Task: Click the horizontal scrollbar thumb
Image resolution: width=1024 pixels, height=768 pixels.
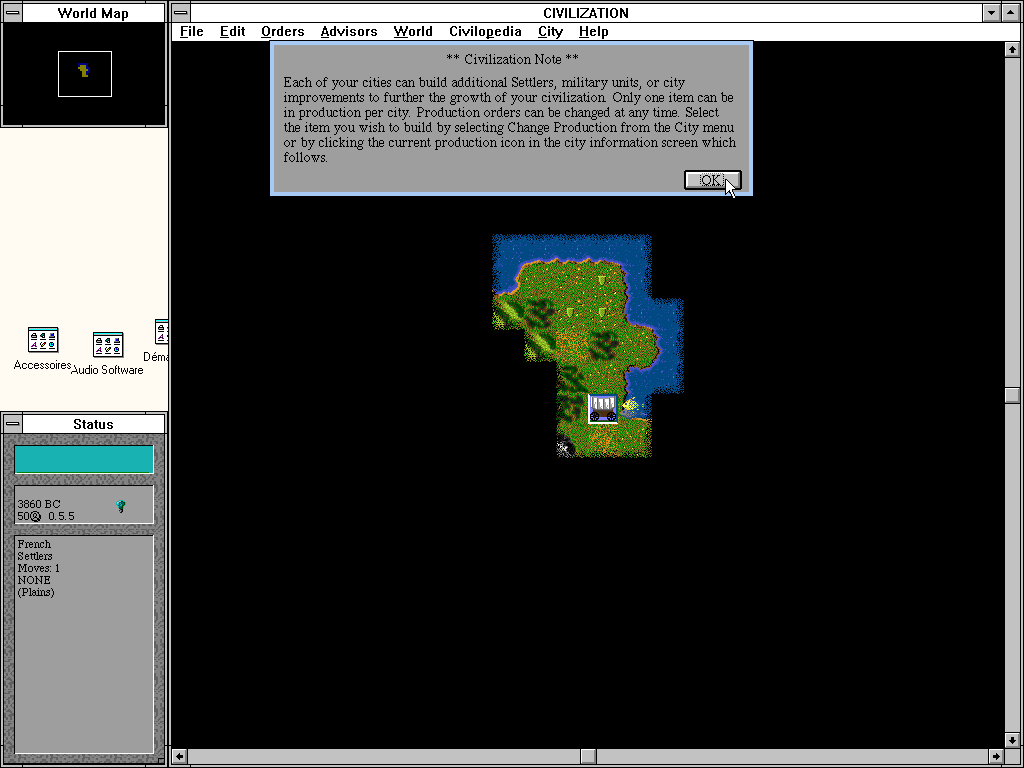Action: [x=588, y=756]
